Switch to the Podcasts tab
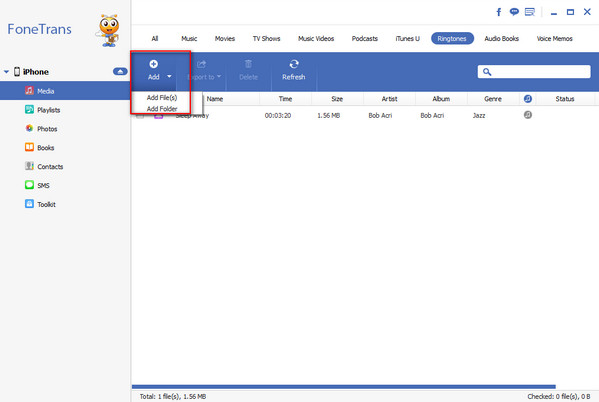The height and width of the screenshot is (402, 599). [x=364, y=39]
